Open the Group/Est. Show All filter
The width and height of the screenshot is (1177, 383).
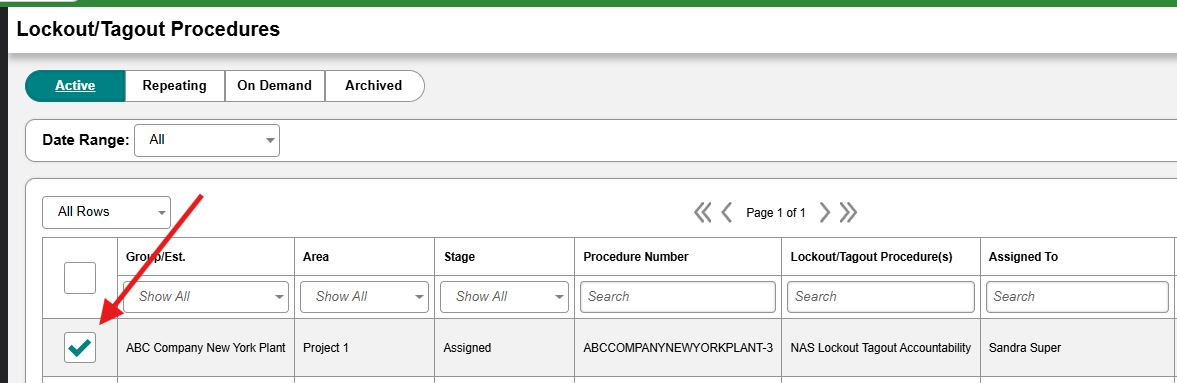(206, 297)
